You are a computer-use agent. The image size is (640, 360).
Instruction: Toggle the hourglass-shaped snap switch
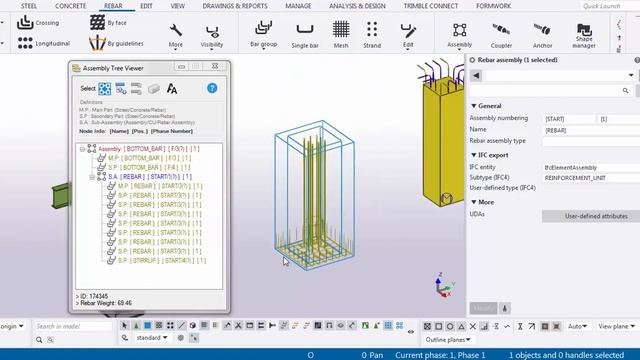(x=520, y=326)
